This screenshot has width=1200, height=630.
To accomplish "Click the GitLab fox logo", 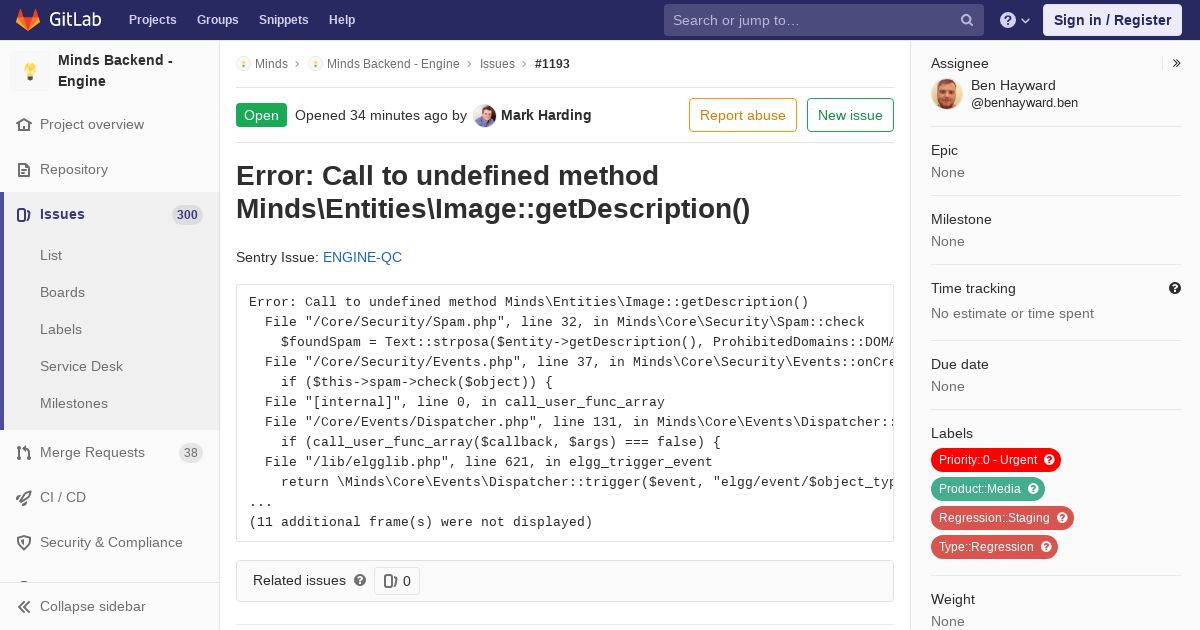I will [x=28, y=20].
